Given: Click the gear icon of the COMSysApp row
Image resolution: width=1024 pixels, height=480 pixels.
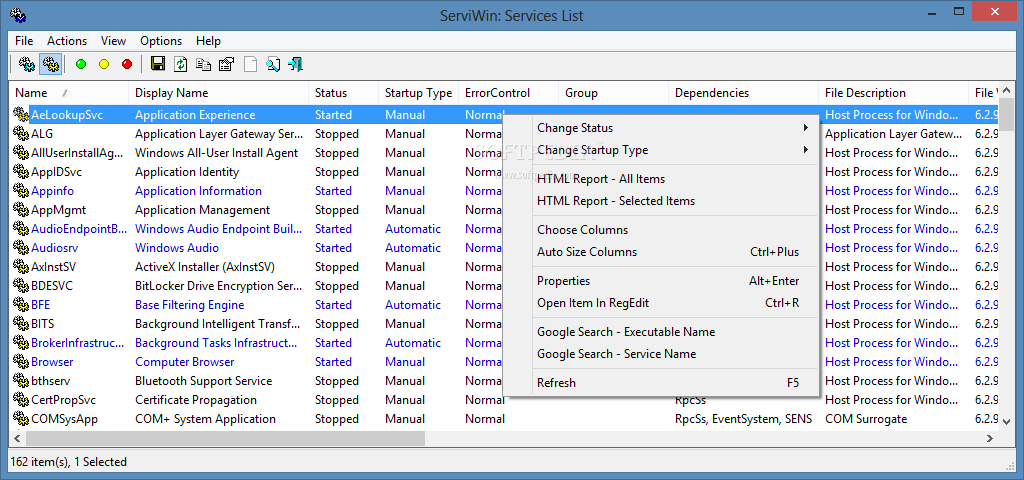Looking at the screenshot, I should click(x=21, y=419).
